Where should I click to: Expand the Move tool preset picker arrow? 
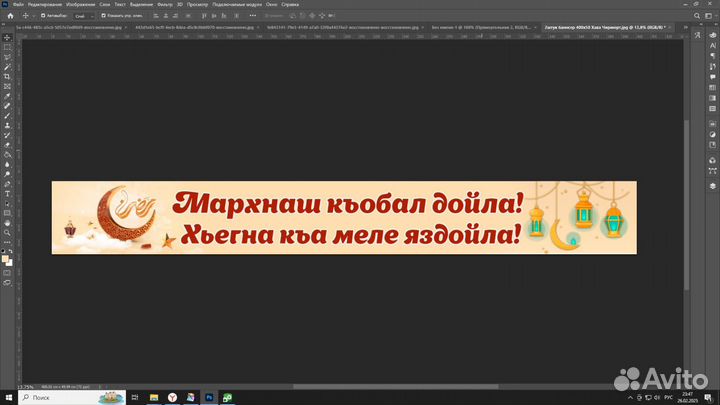[x=34, y=16]
